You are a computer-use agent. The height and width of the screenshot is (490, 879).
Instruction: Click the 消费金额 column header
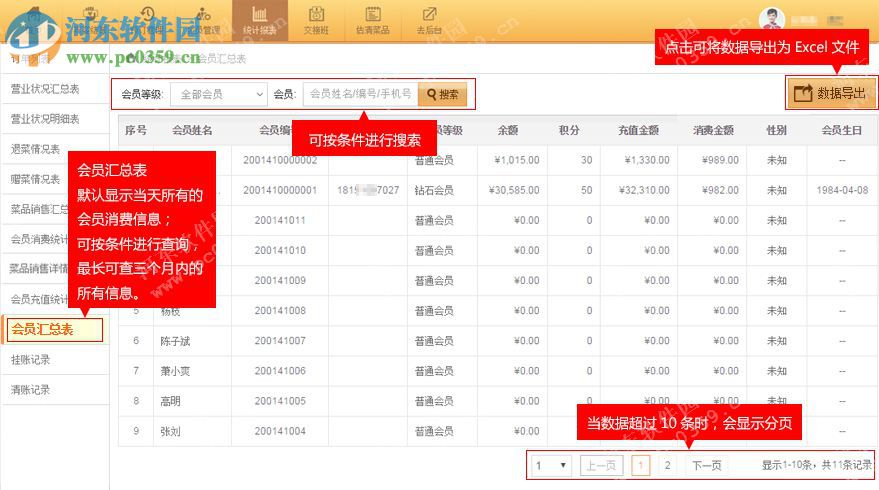coord(713,130)
